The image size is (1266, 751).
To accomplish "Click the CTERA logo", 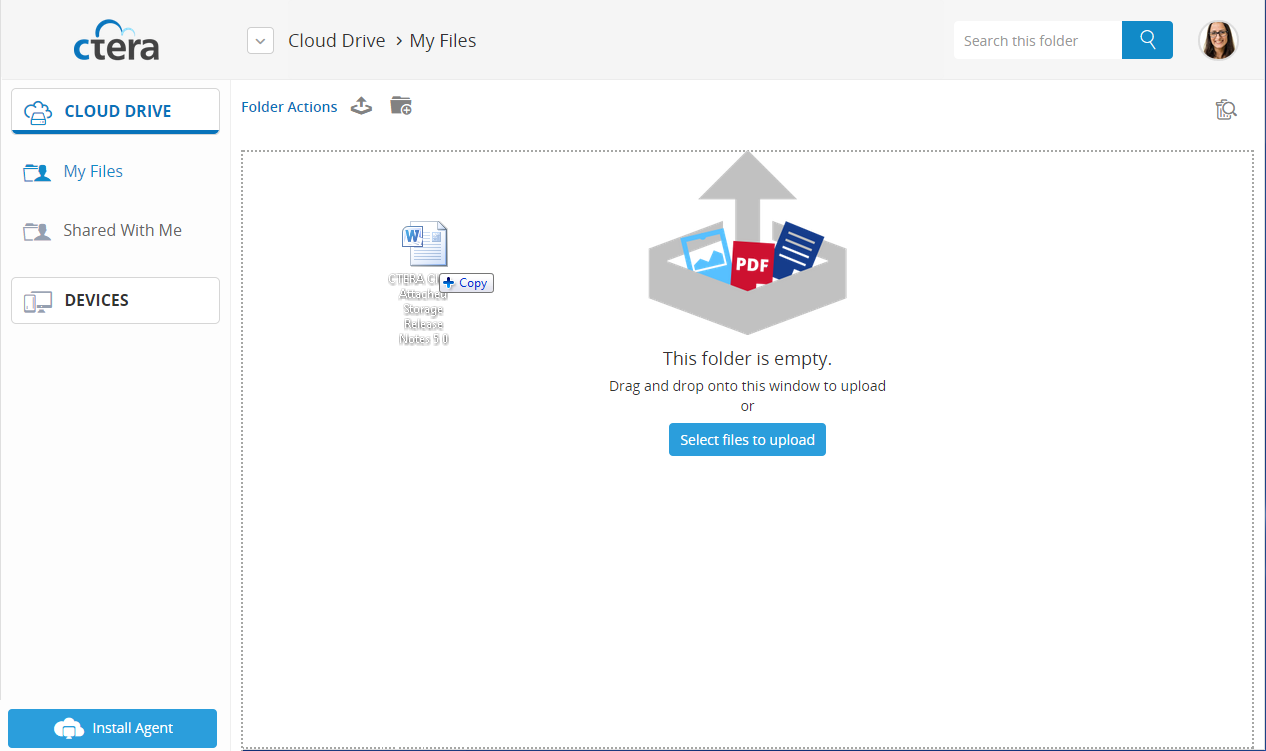I will pos(115,40).
